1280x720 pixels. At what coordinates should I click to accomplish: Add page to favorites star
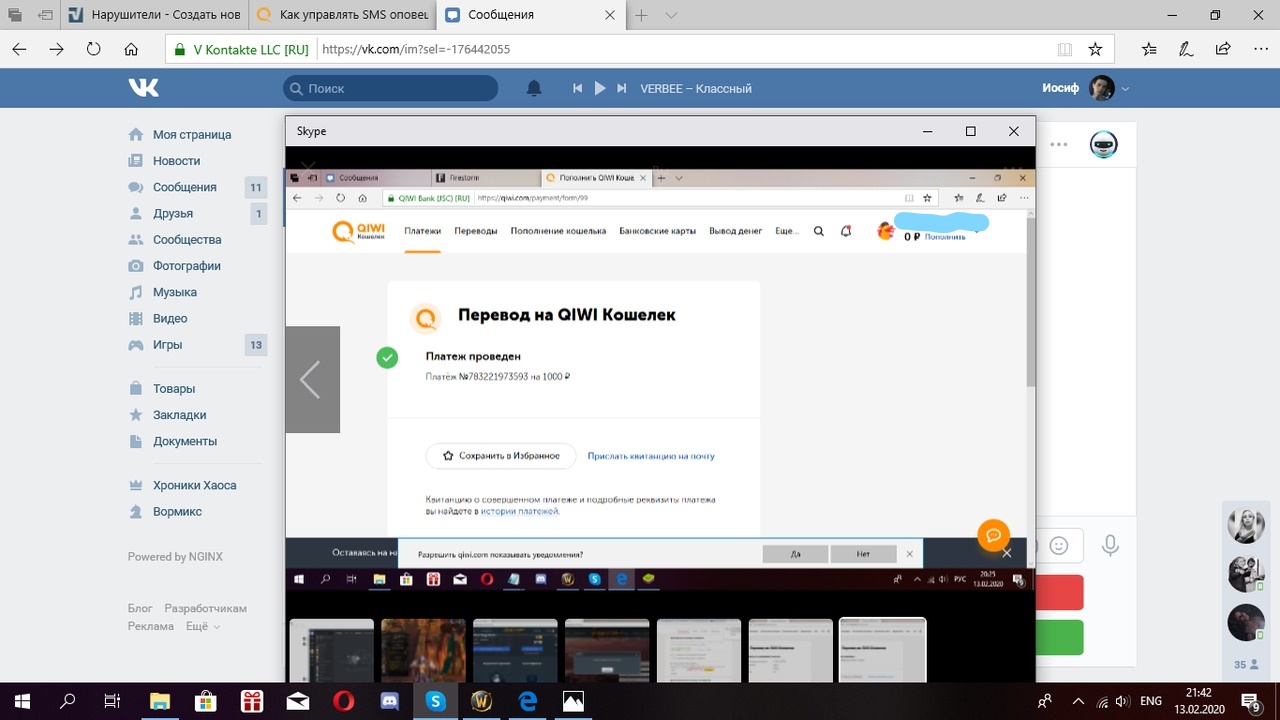pyautogui.click(x=1095, y=49)
